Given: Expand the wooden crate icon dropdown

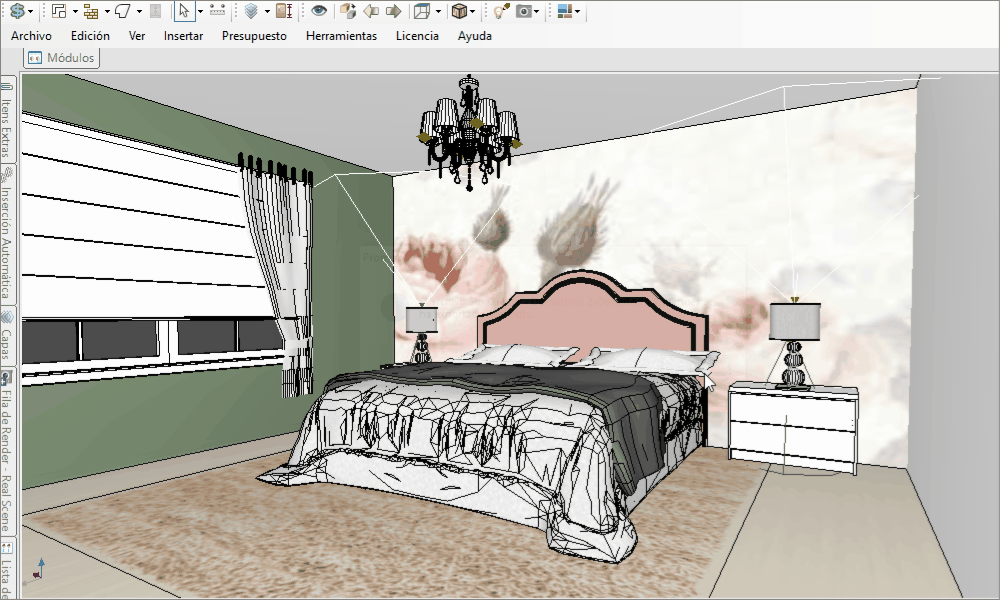Looking at the screenshot, I should (472, 11).
